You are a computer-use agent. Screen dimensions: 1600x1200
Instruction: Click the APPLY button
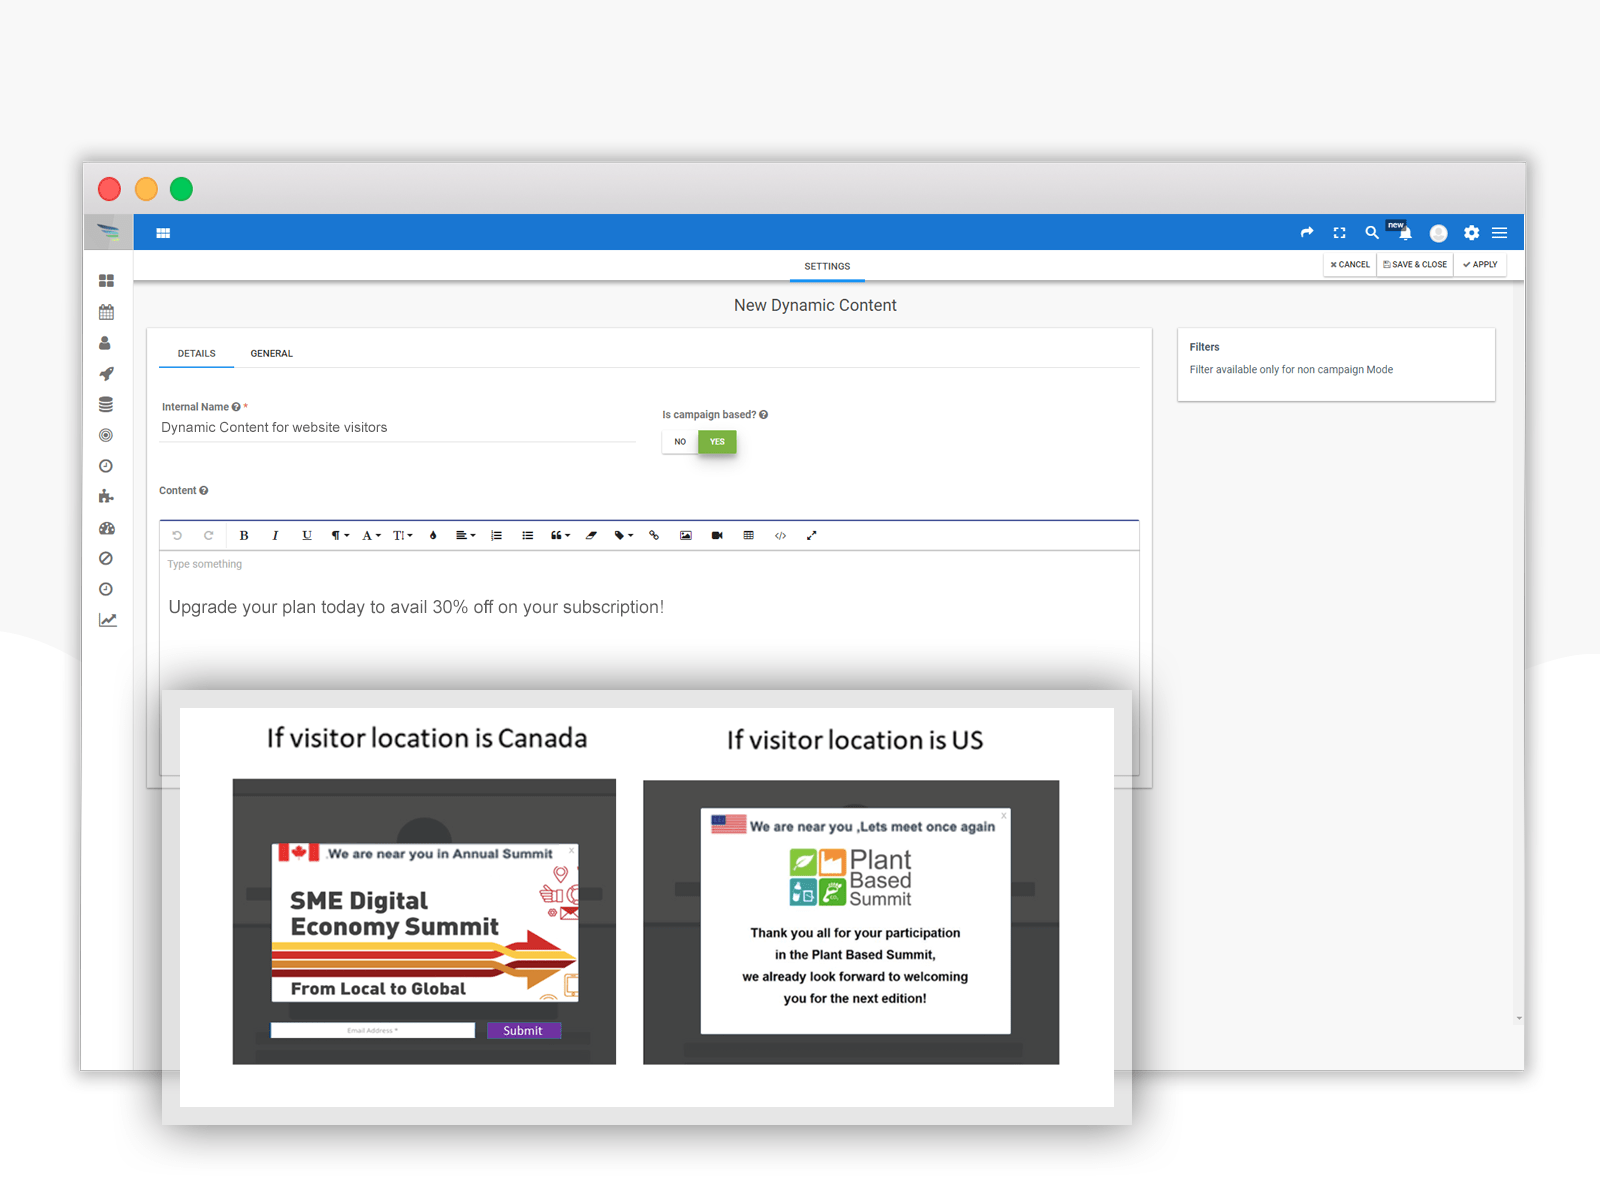pyautogui.click(x=1480, y=265)
